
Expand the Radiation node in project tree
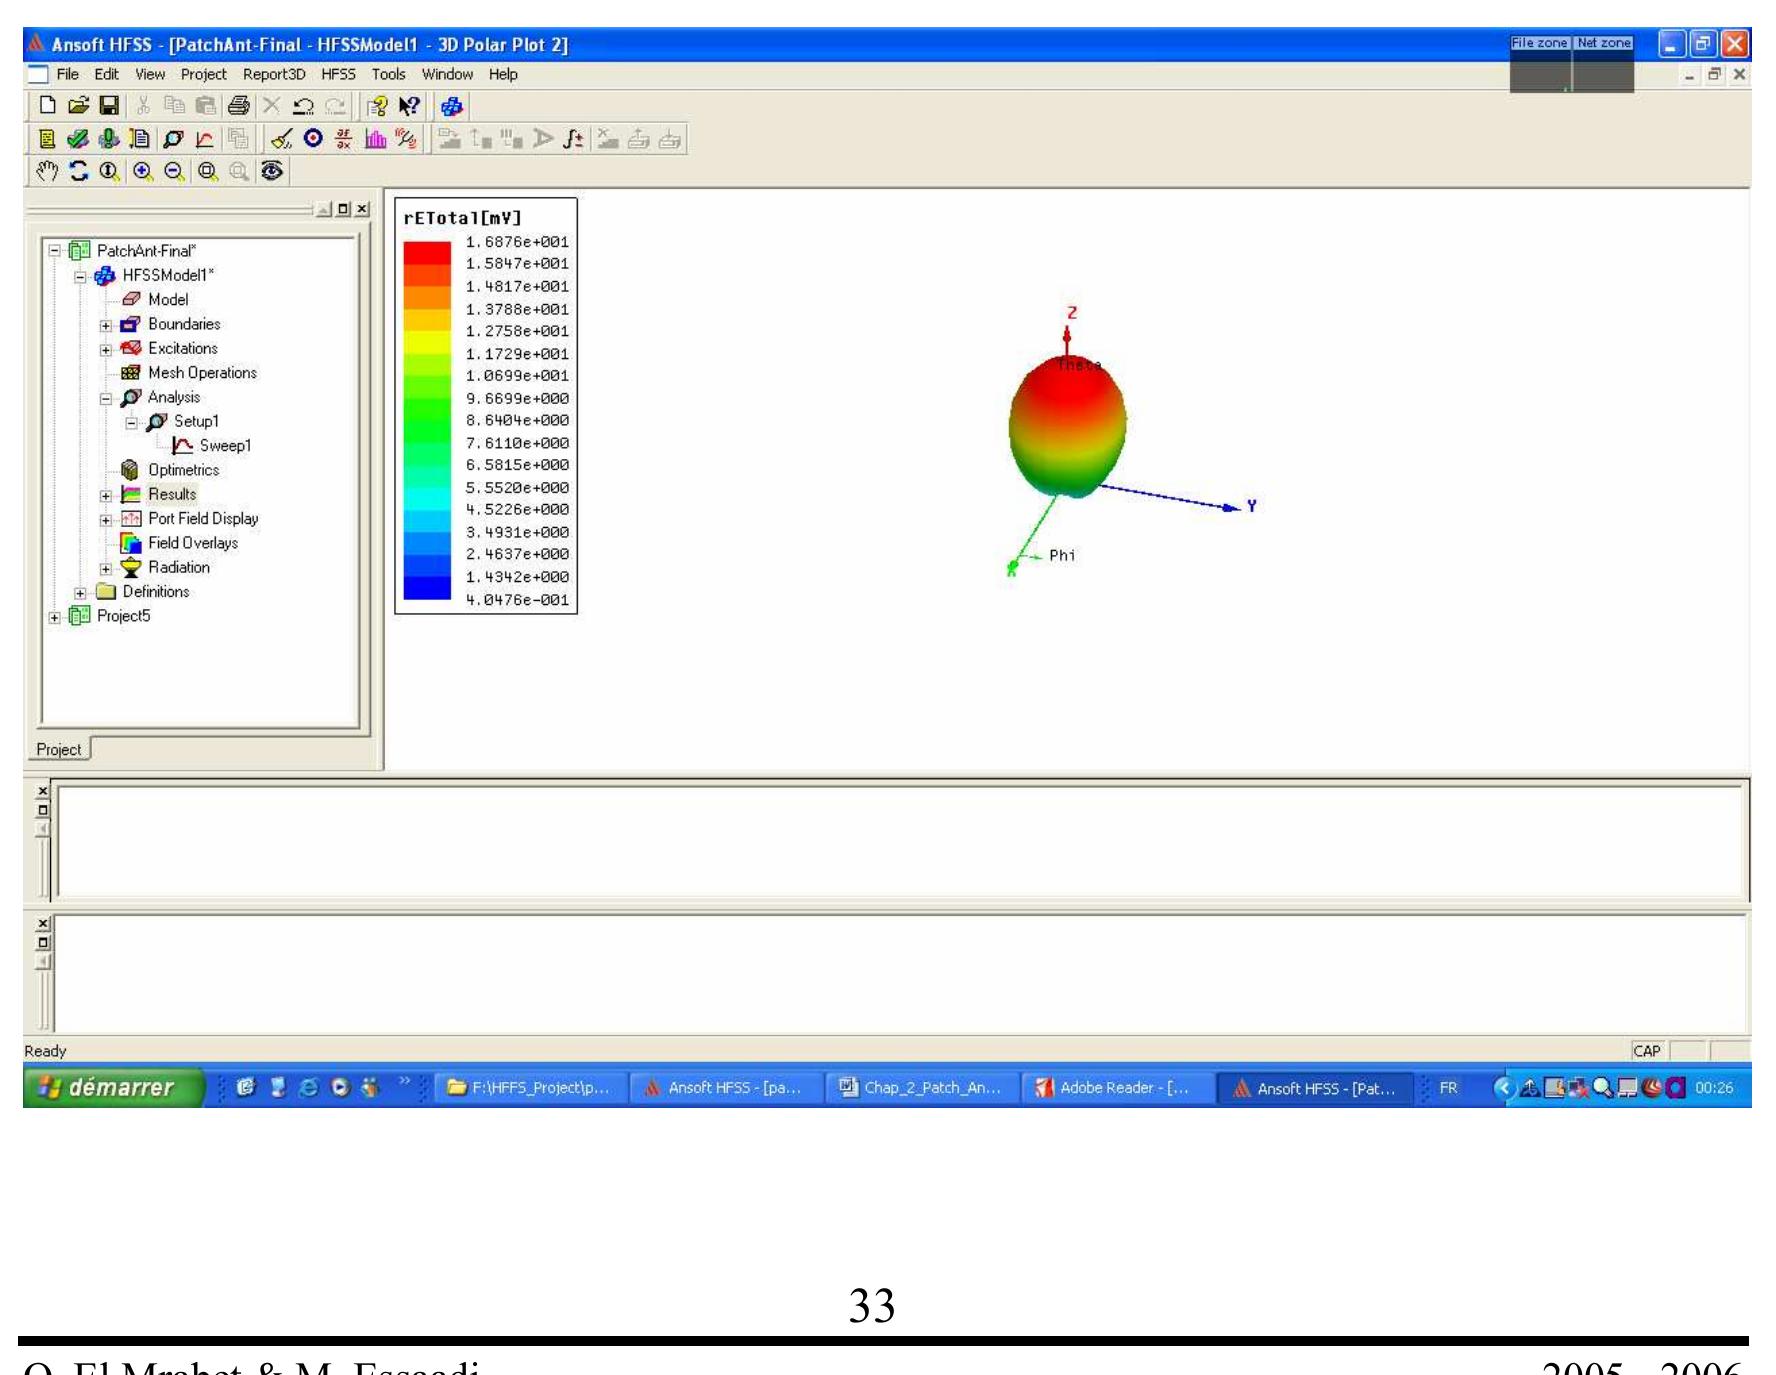point(104,567)
